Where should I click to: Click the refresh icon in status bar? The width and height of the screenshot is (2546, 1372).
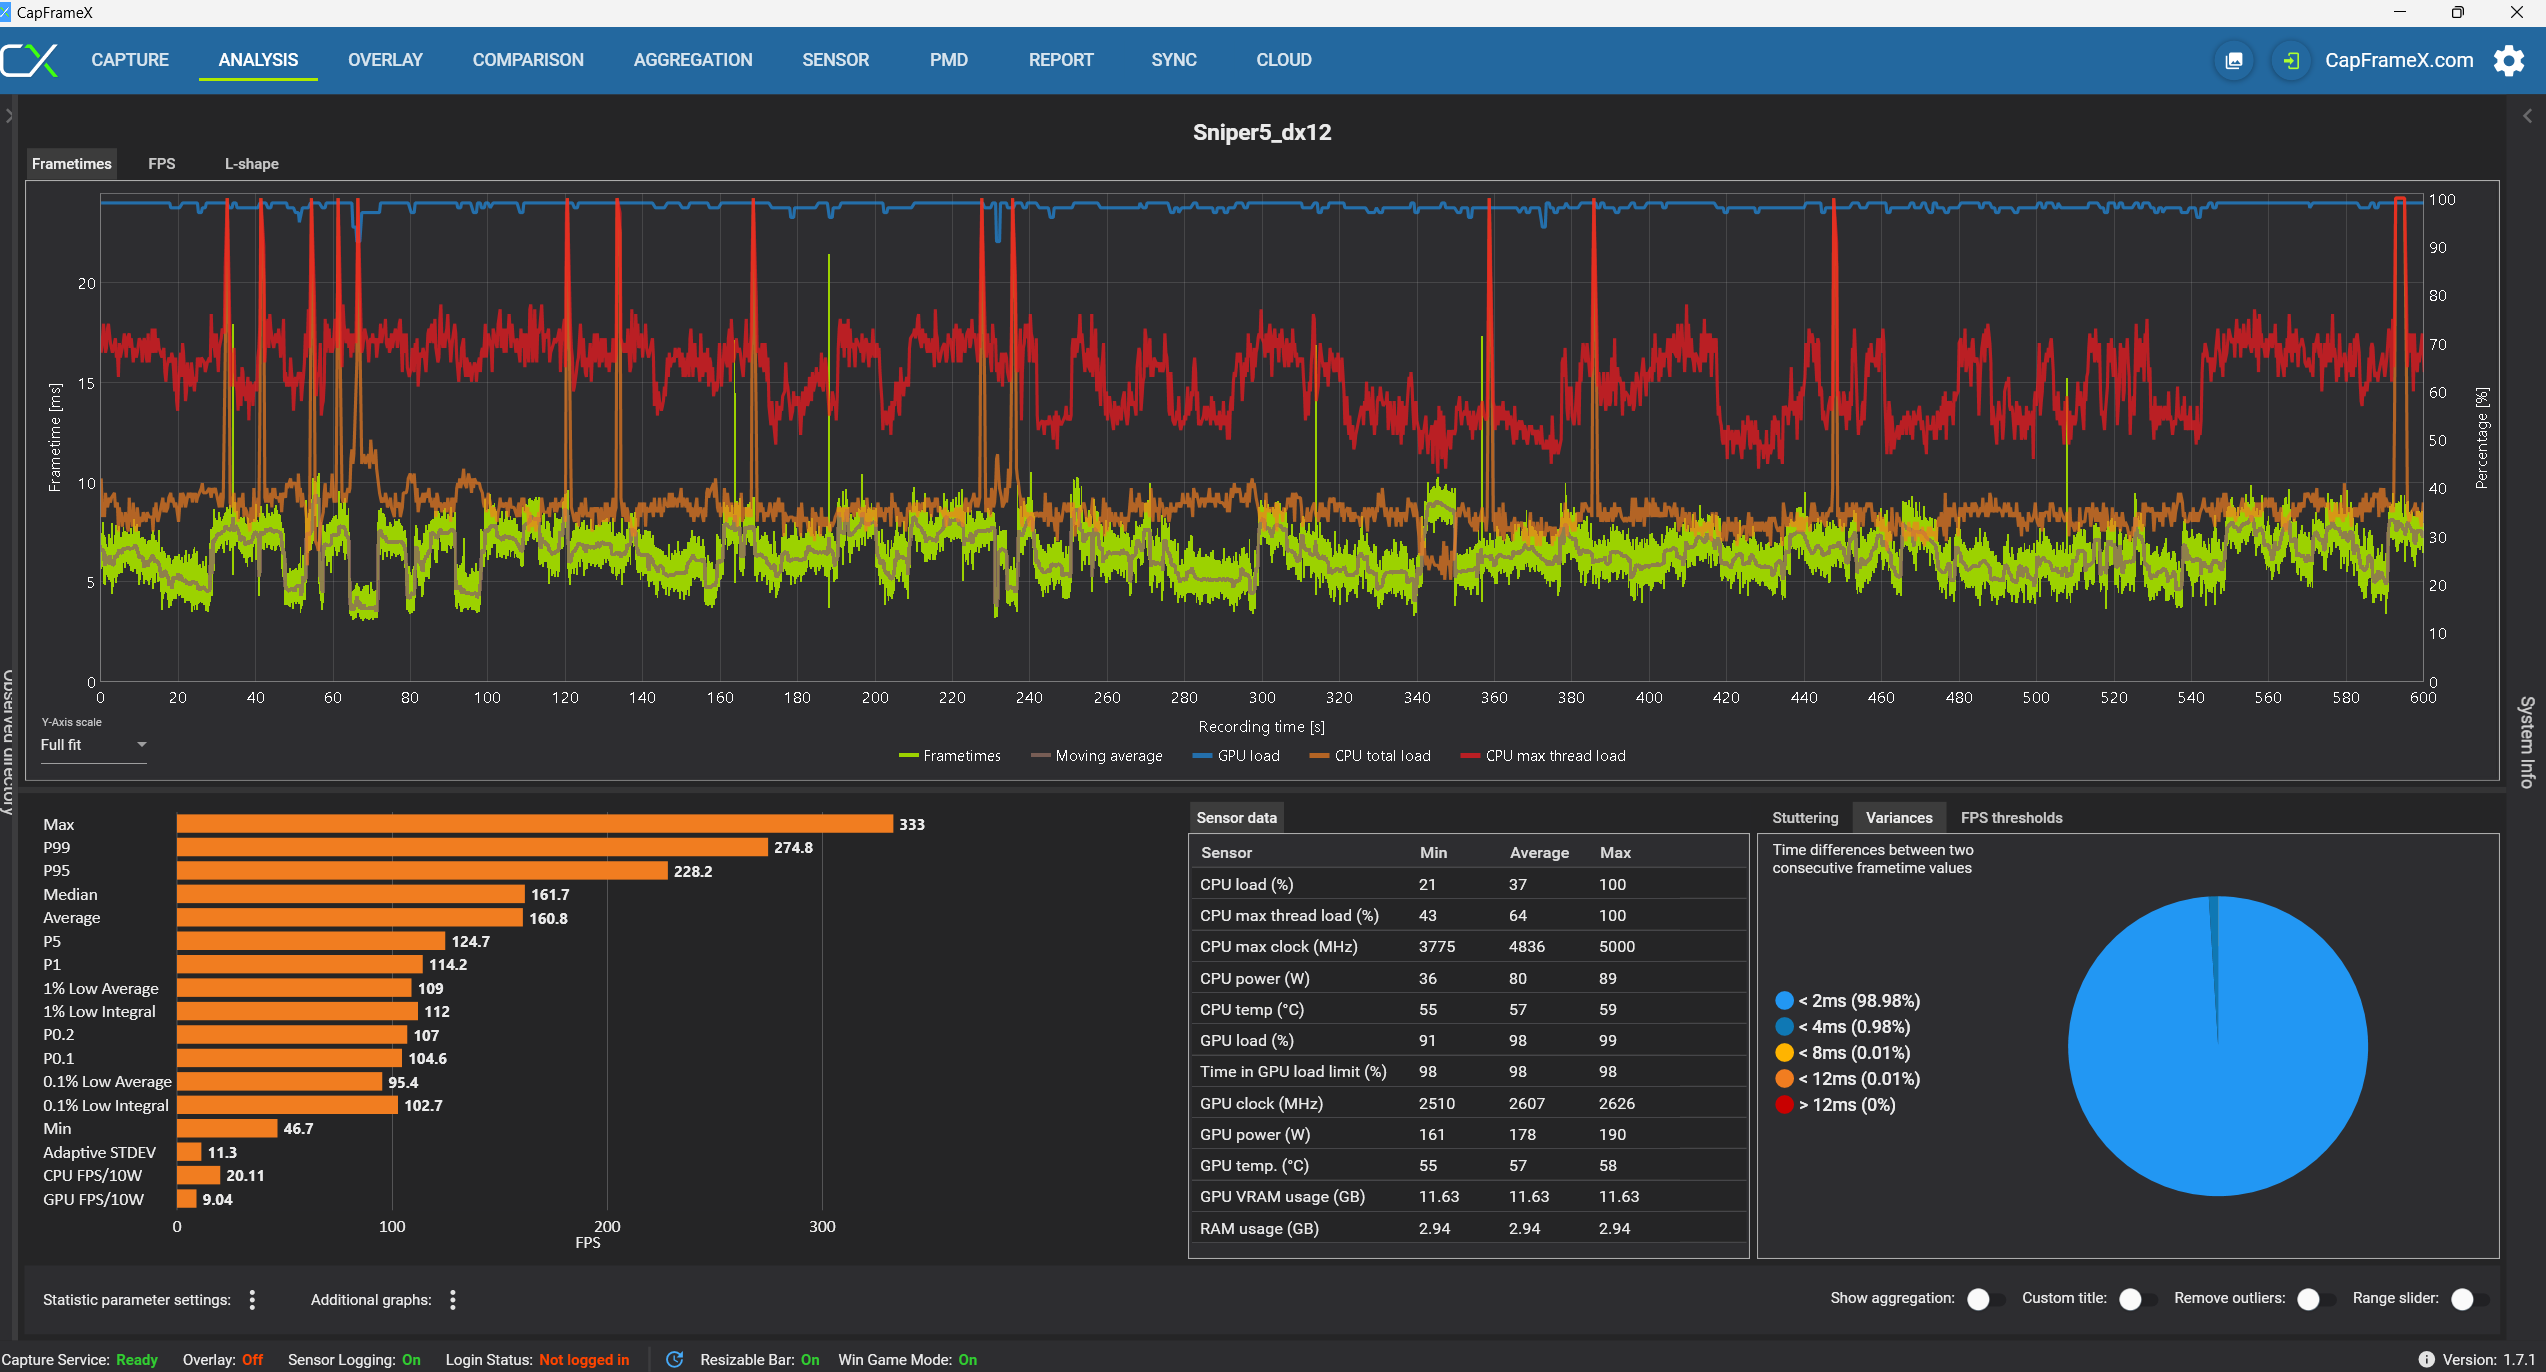pyautogui.click(x=675, y=1359)
